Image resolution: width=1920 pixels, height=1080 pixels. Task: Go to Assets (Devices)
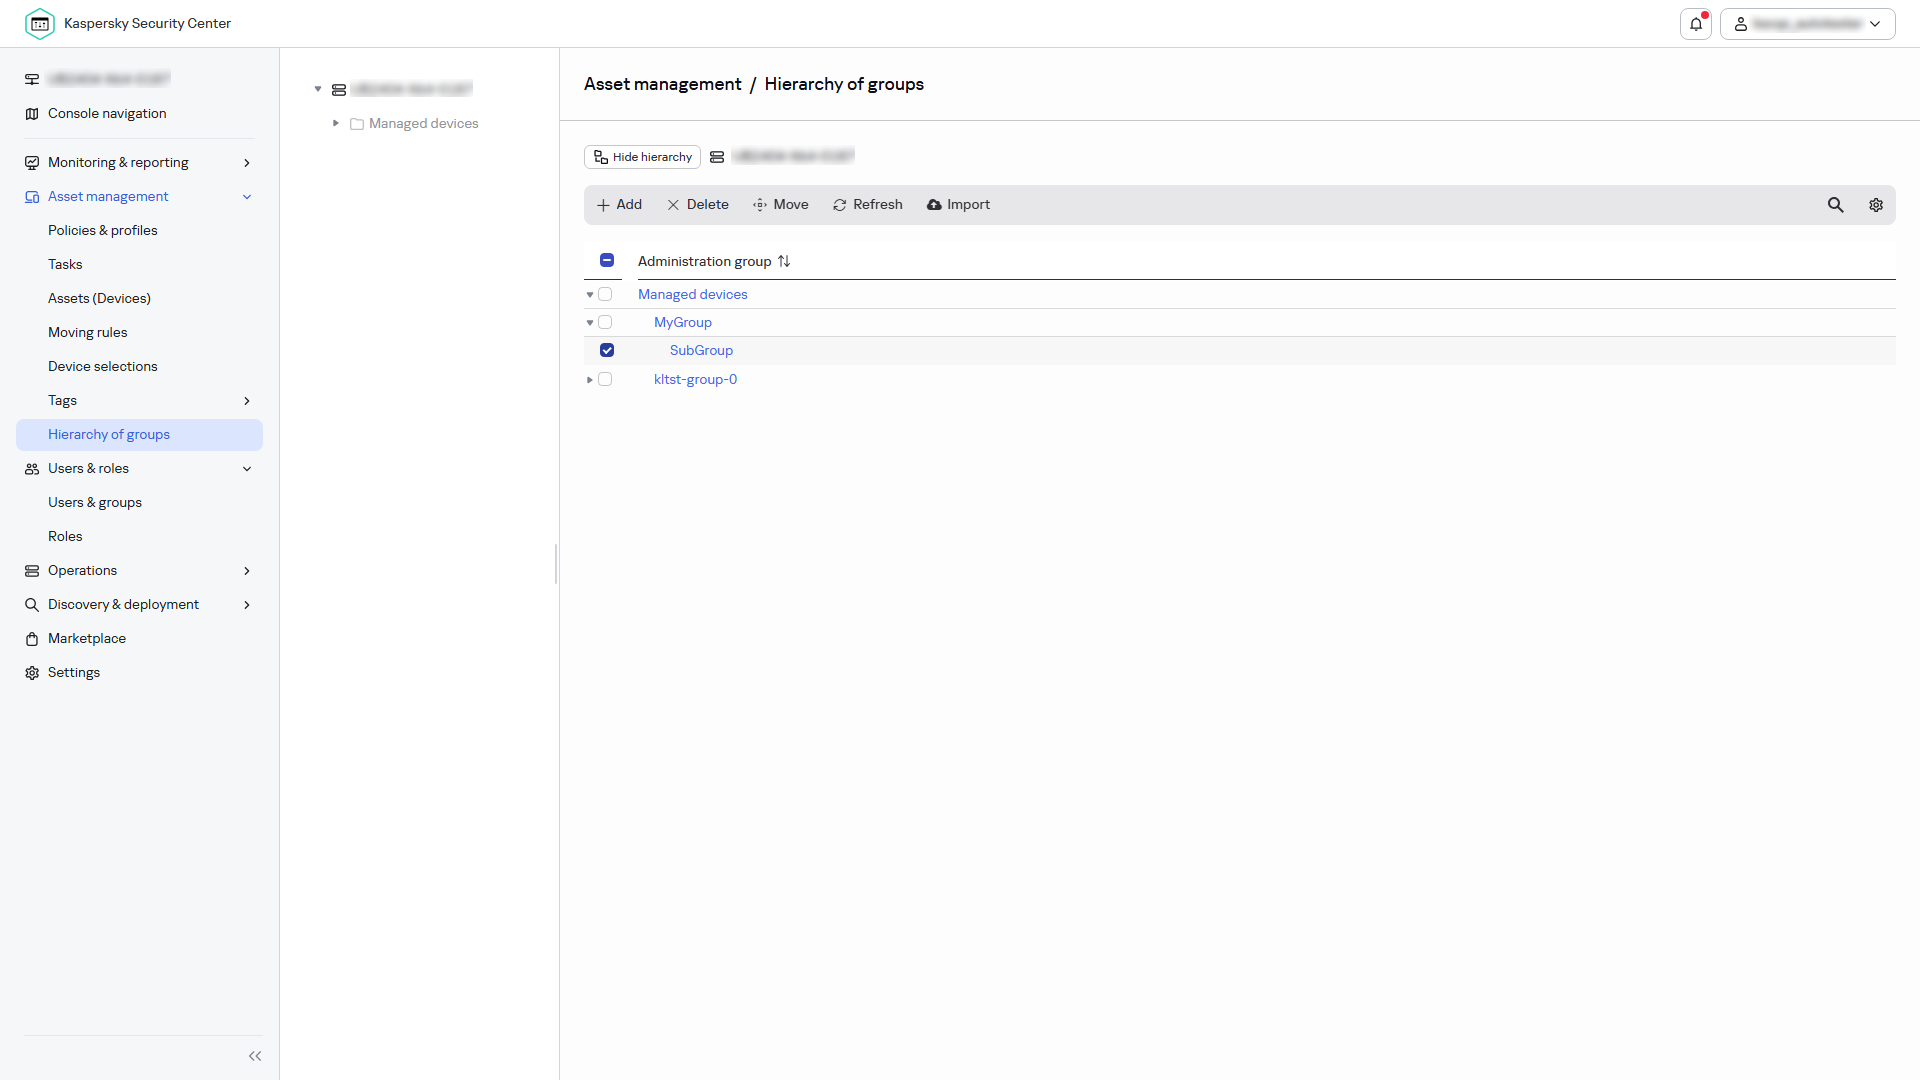coord(99,299)
